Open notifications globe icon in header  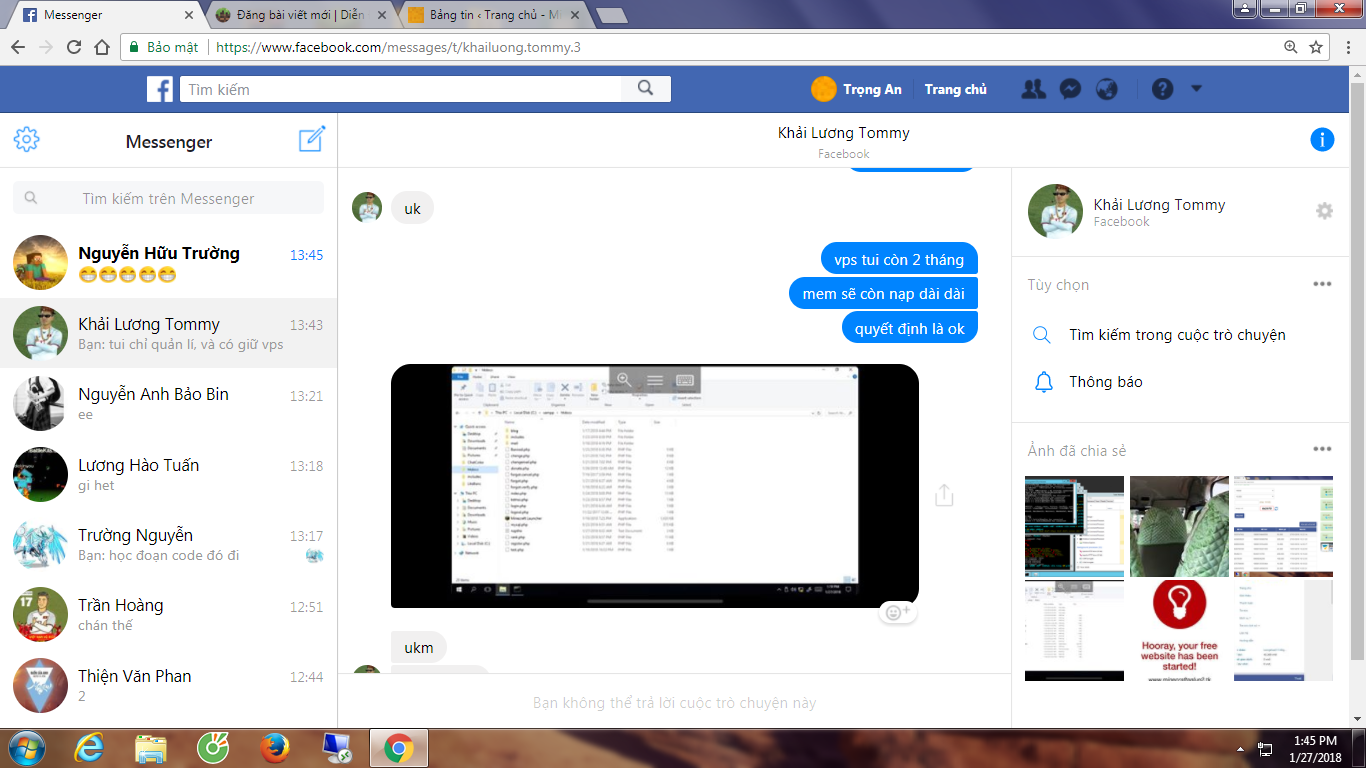(1106, 89)
